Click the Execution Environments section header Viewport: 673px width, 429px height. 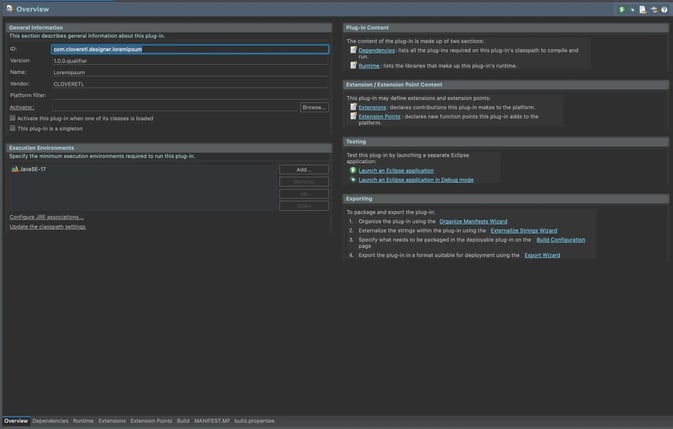[x=169, y=148]
